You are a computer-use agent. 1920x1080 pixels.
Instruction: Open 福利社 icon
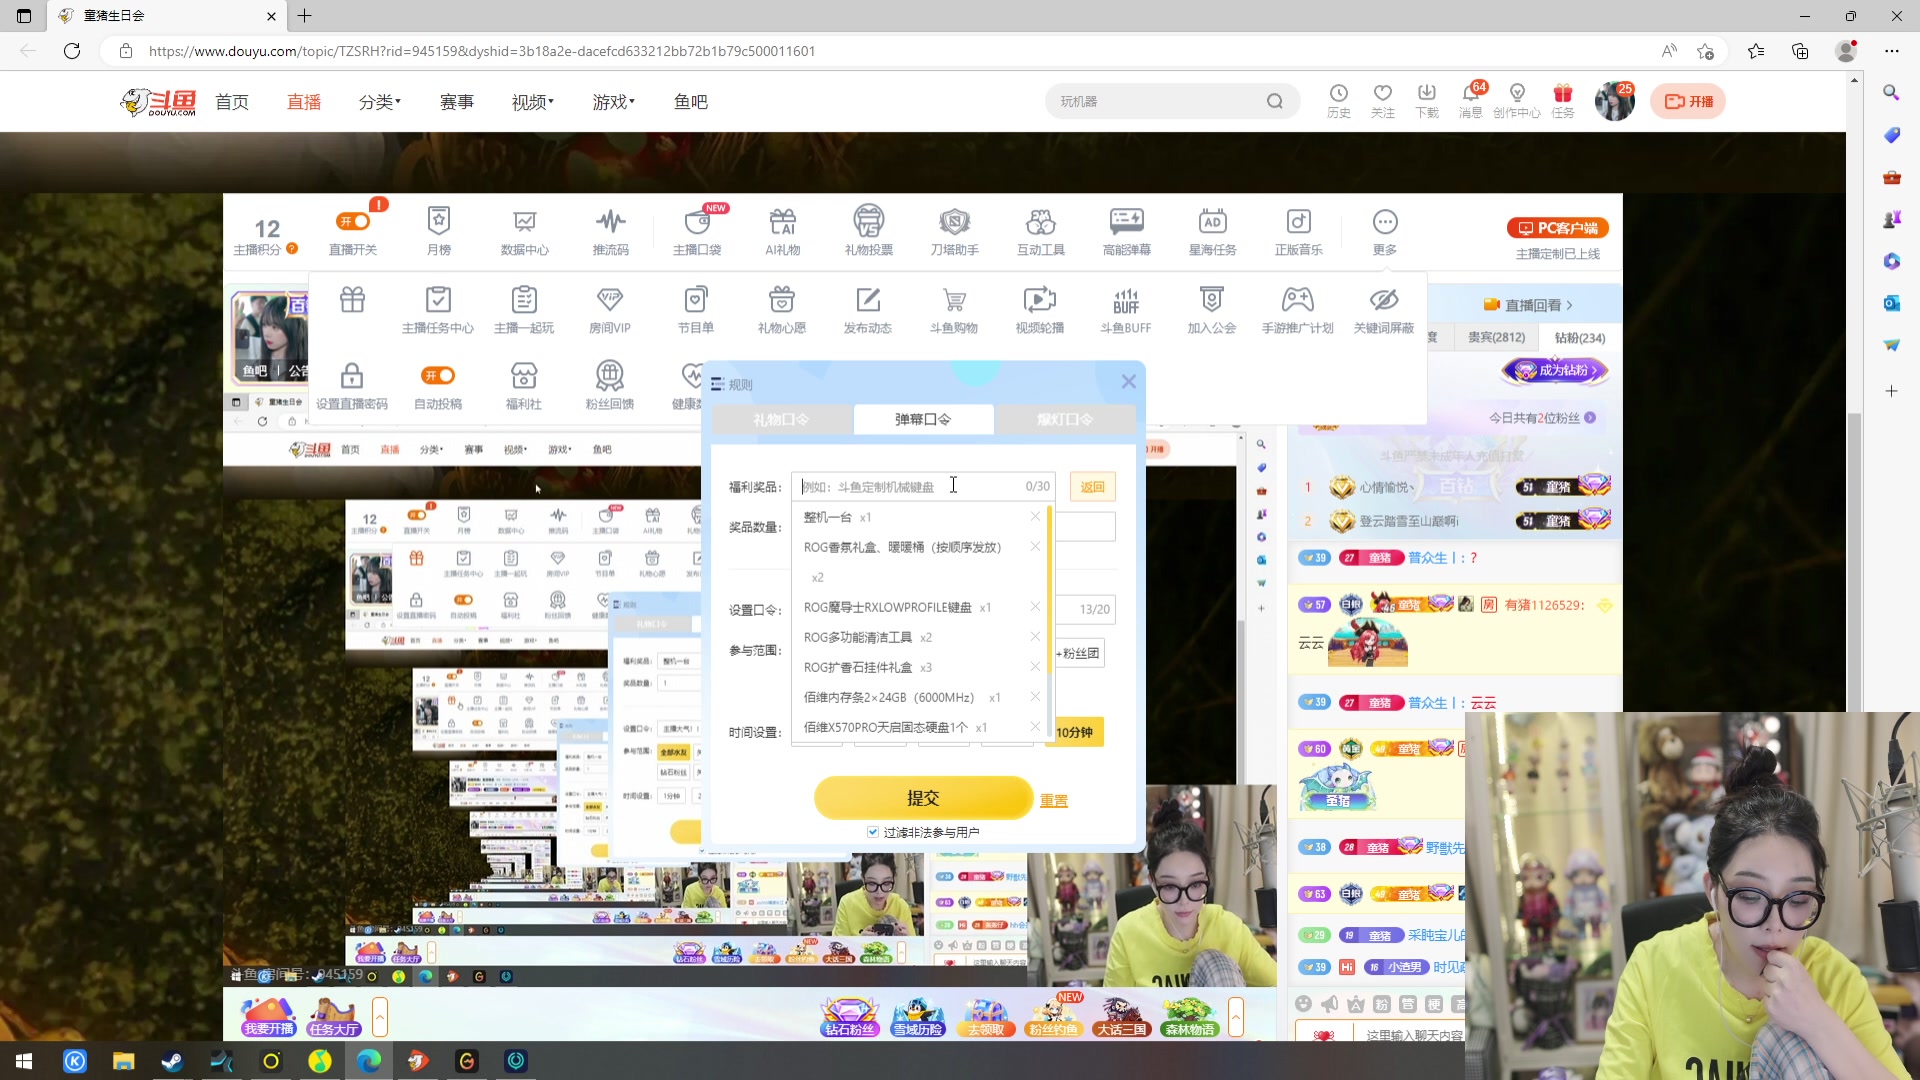coord(524,386)
